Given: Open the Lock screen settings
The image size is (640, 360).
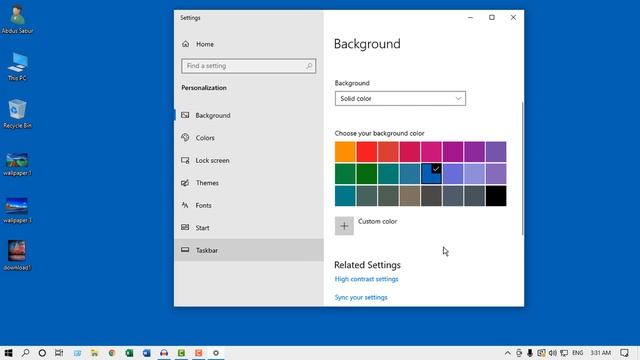Looking at the screenshot, I should tap(249, 160).
